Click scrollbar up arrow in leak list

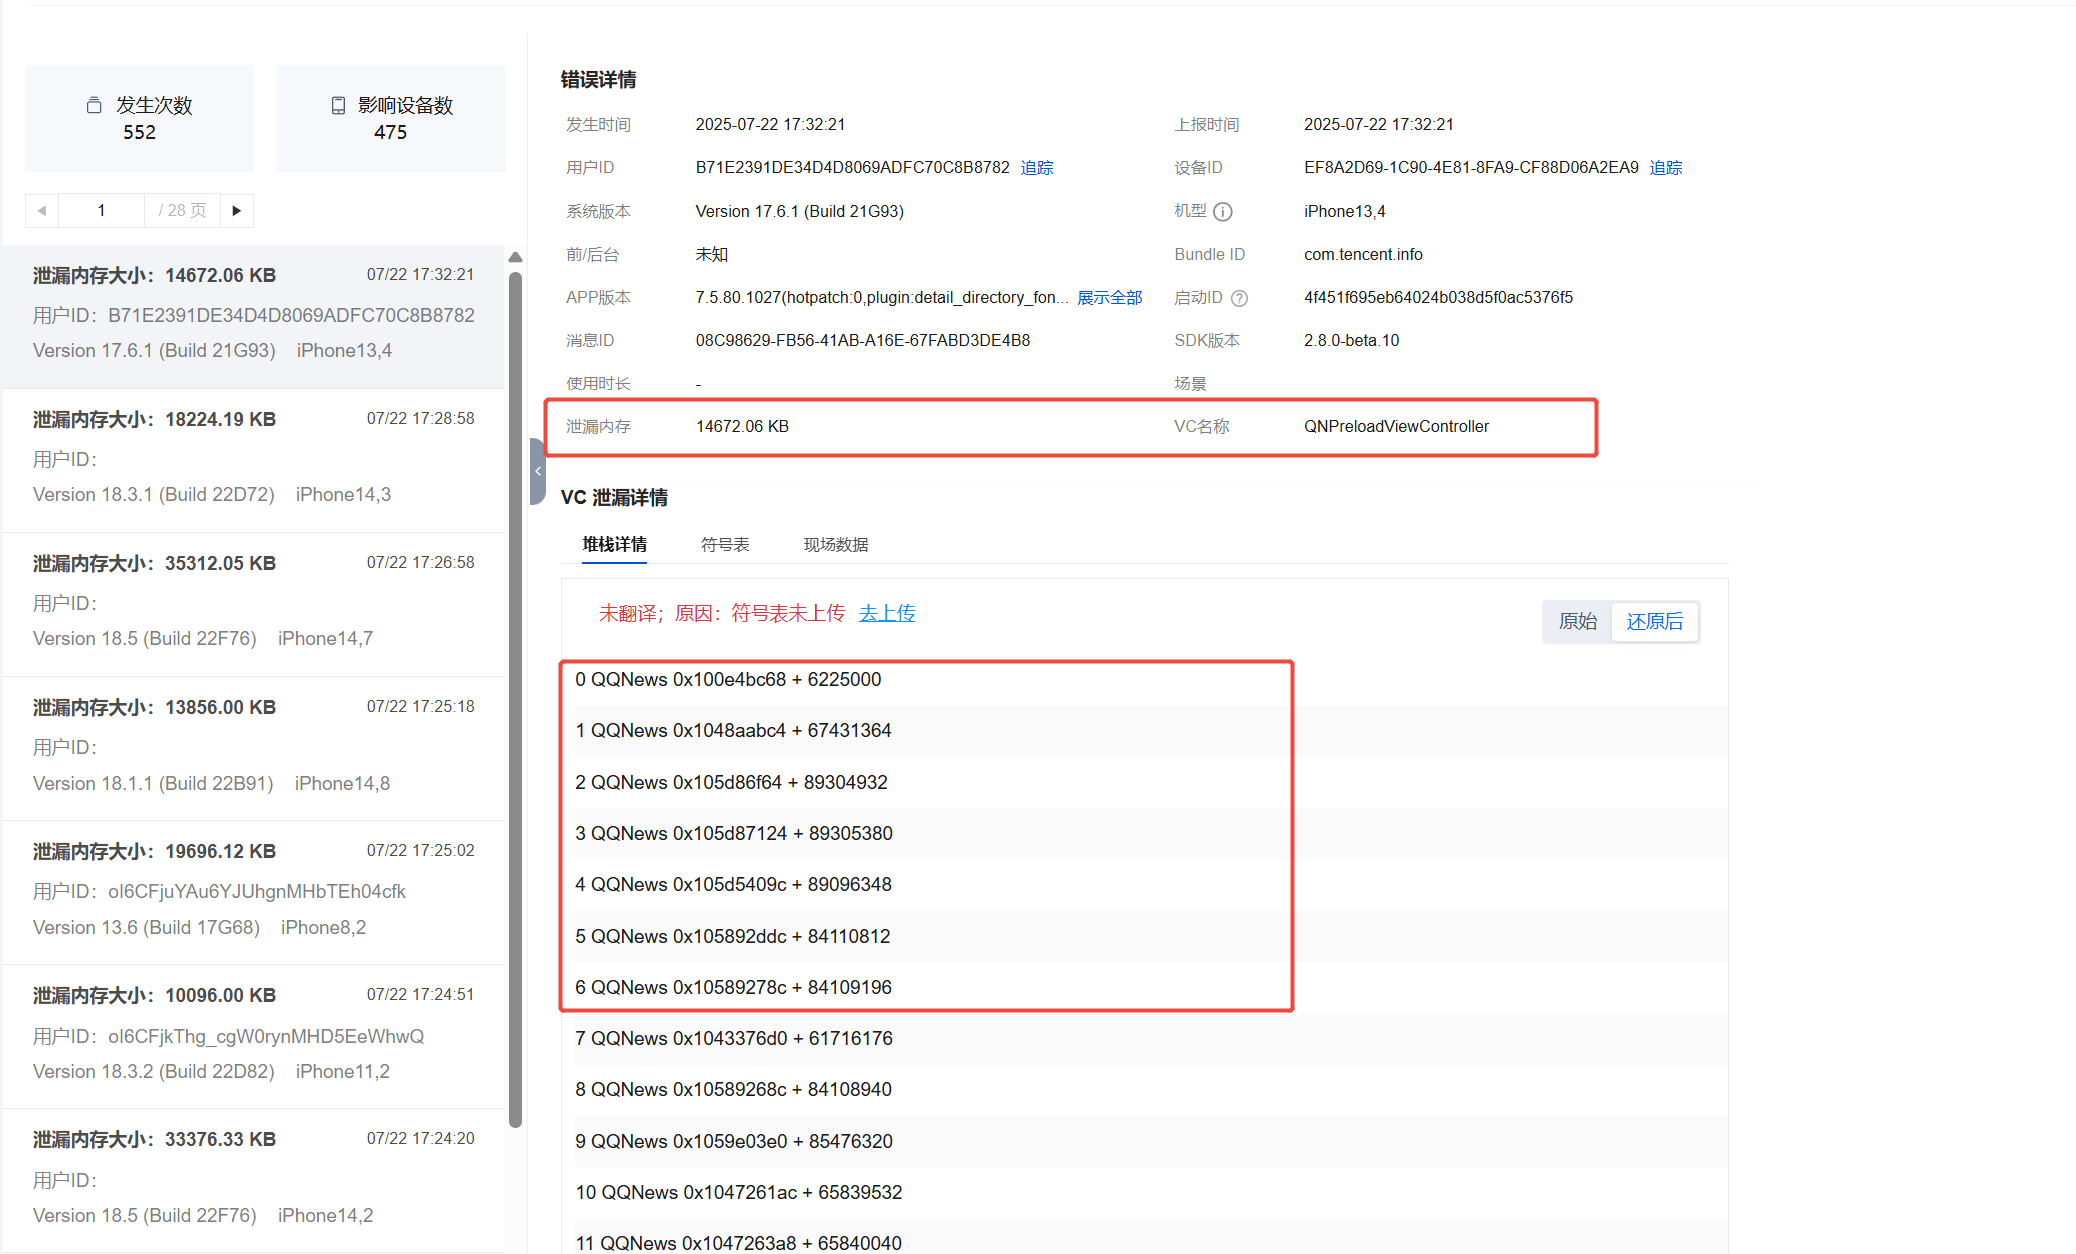tap(515, 258)
